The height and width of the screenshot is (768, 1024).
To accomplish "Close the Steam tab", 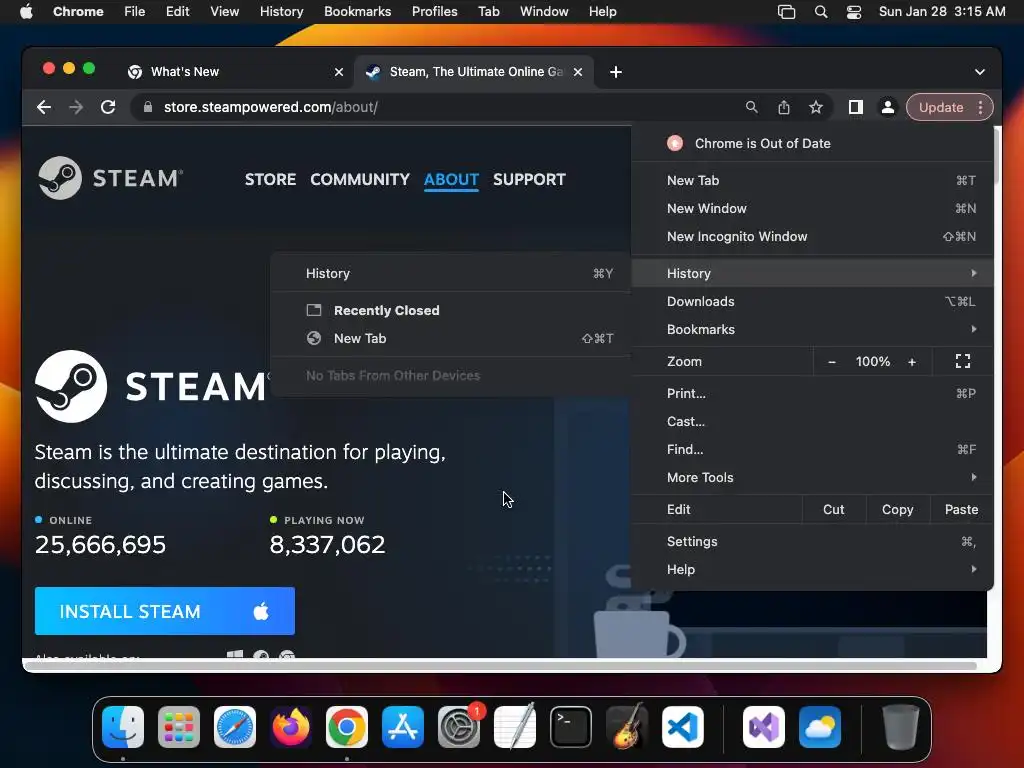I will (578, 72).
